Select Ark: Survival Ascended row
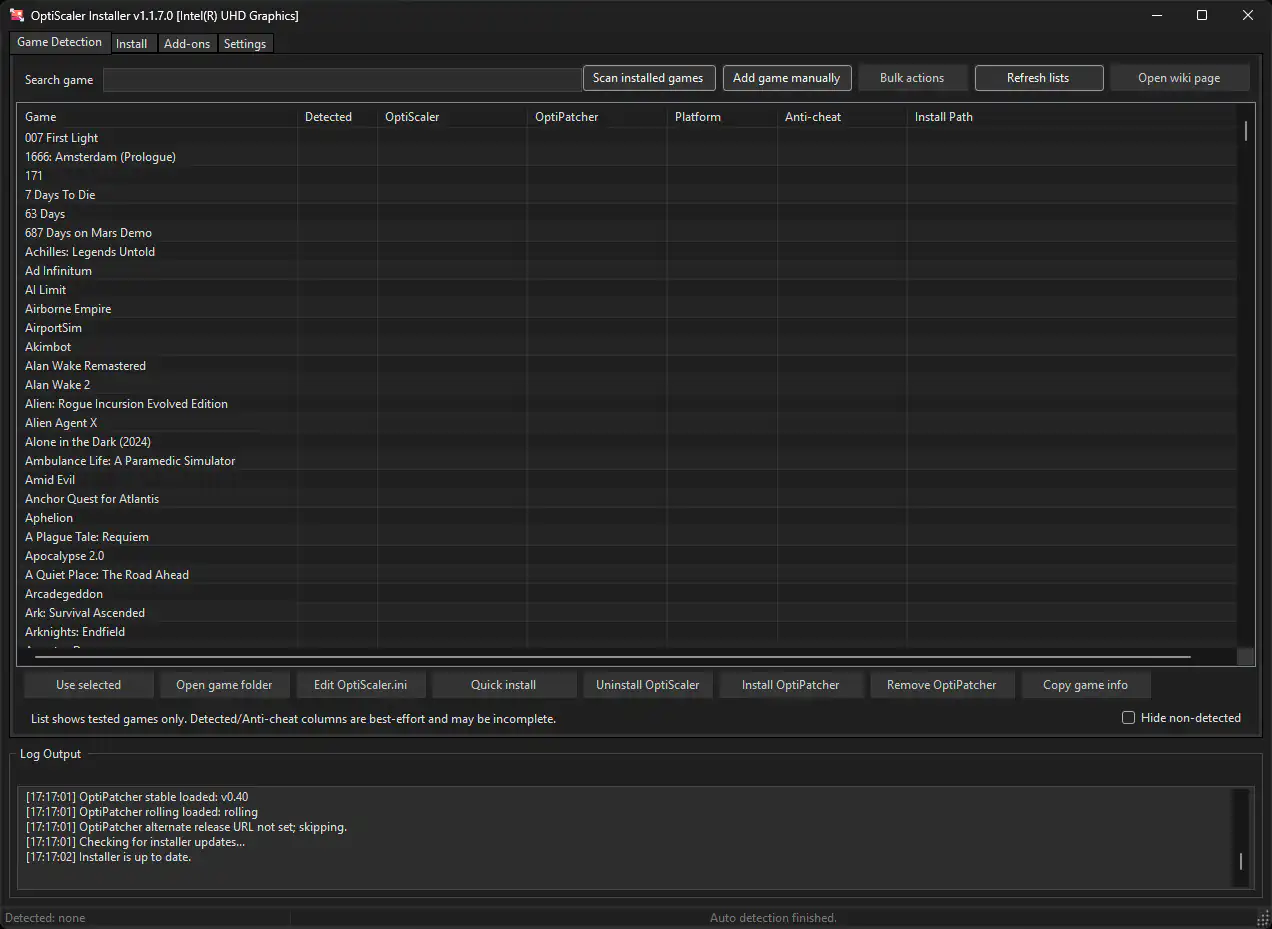This screenshot has width=1272, height=929. [627, 613]
